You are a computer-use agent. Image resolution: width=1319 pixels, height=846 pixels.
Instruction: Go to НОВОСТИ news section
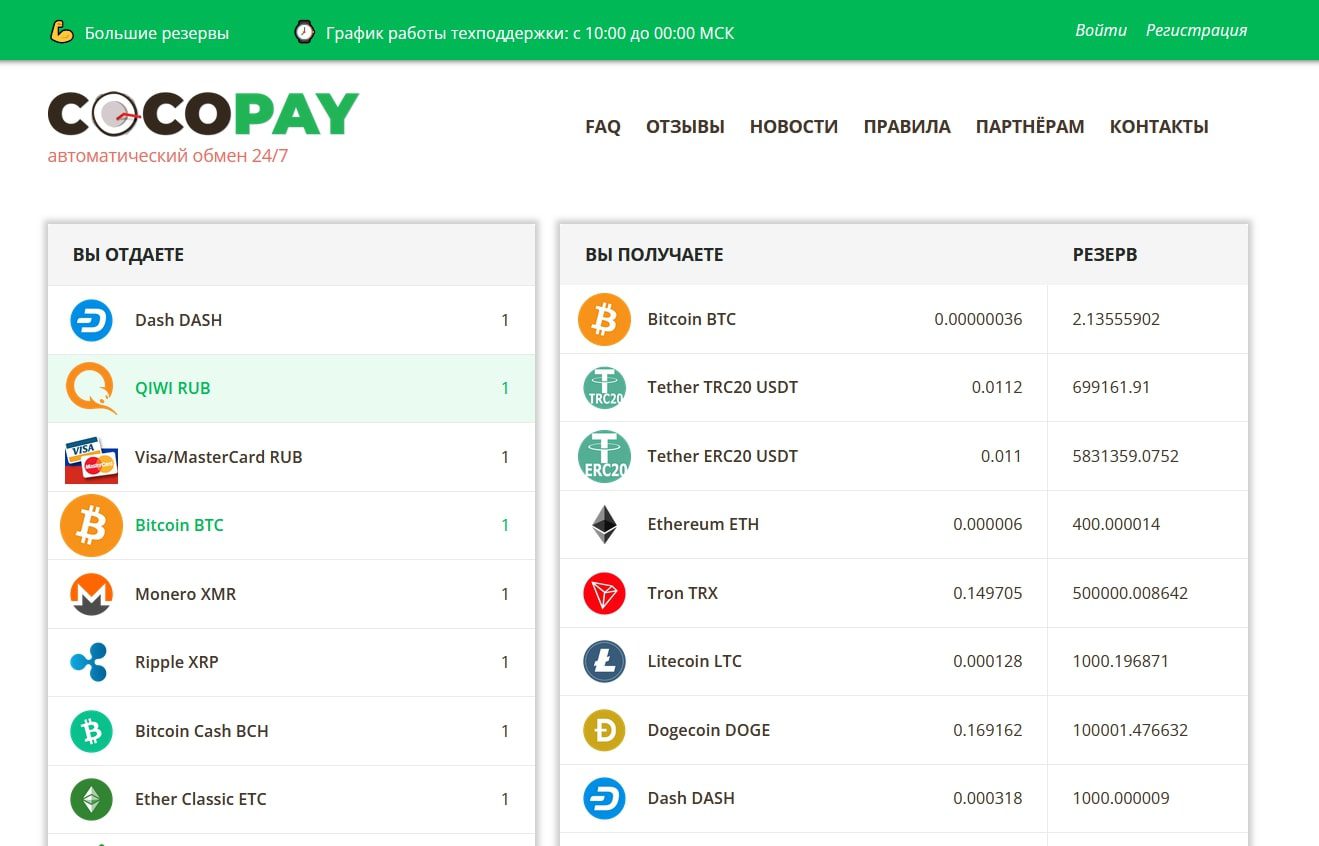(x=794, y=127)
